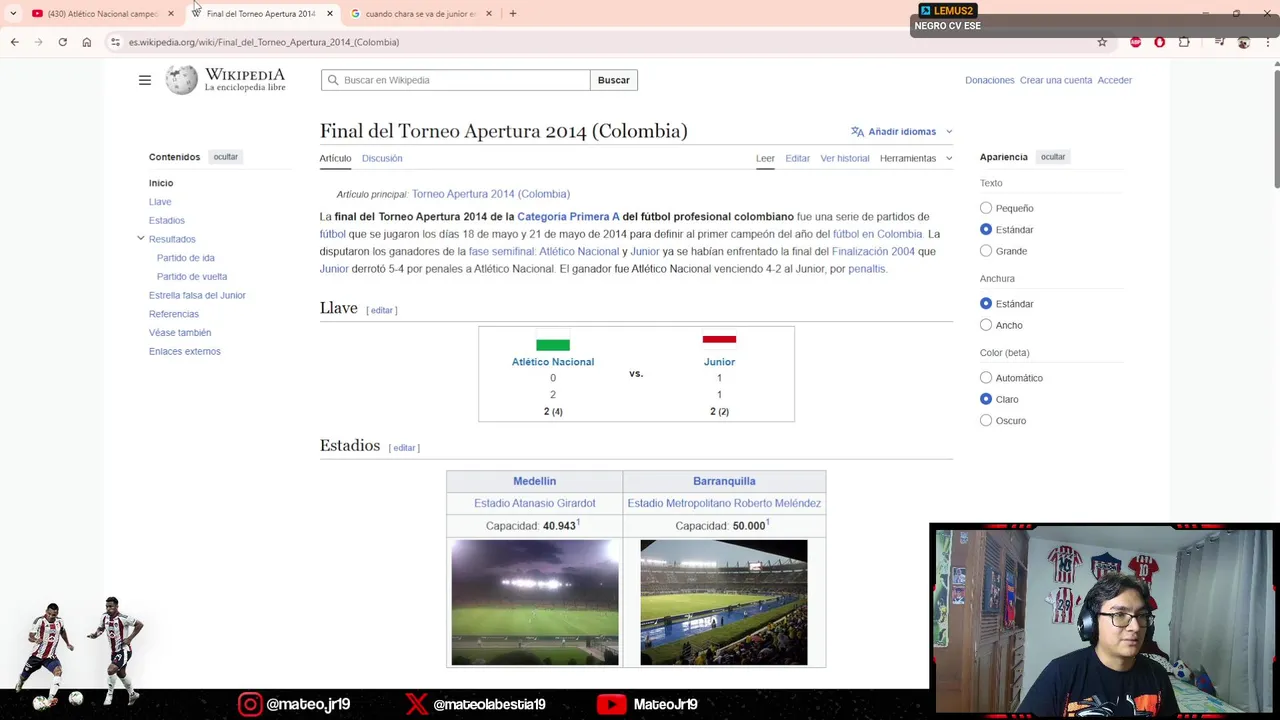
Task: Select Claro color mode
Action: (x=986, y=399)
